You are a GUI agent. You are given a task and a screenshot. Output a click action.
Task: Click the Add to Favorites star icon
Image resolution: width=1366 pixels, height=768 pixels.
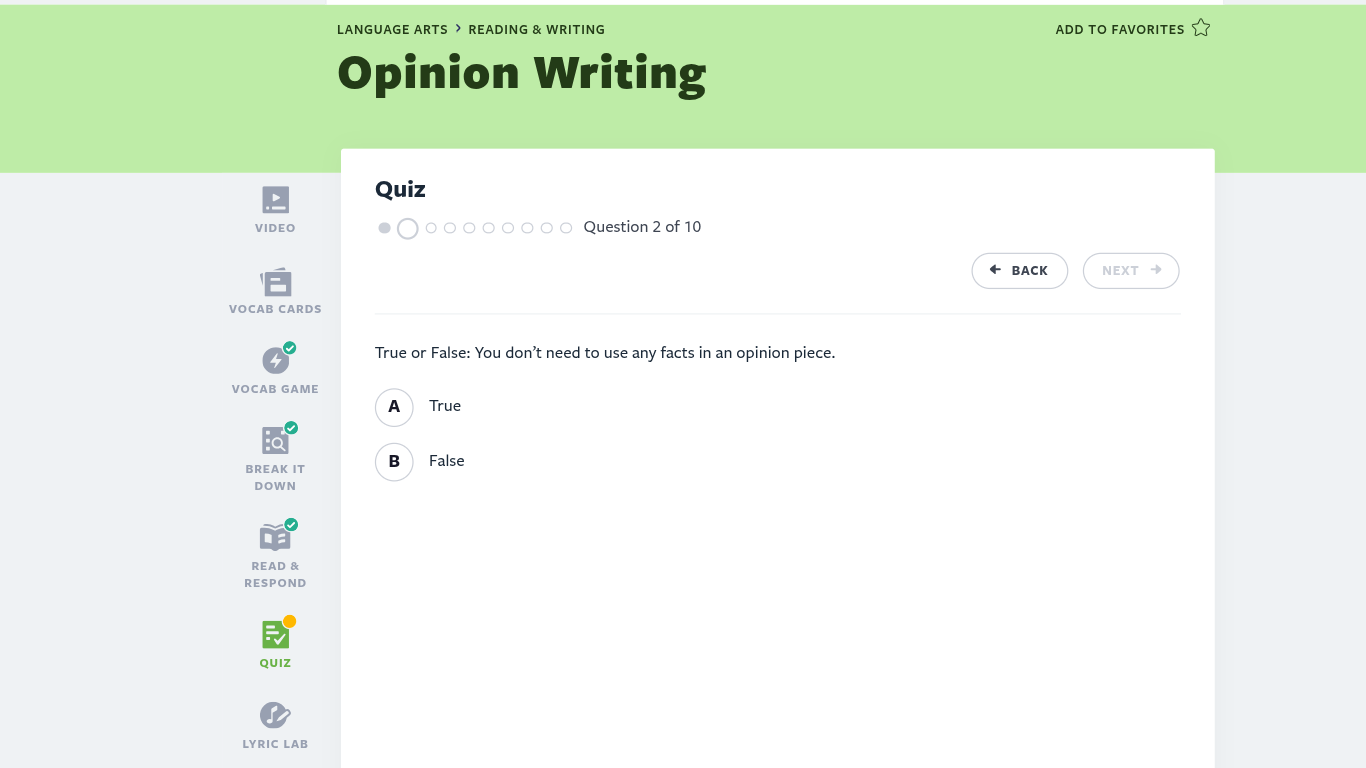1201,28
